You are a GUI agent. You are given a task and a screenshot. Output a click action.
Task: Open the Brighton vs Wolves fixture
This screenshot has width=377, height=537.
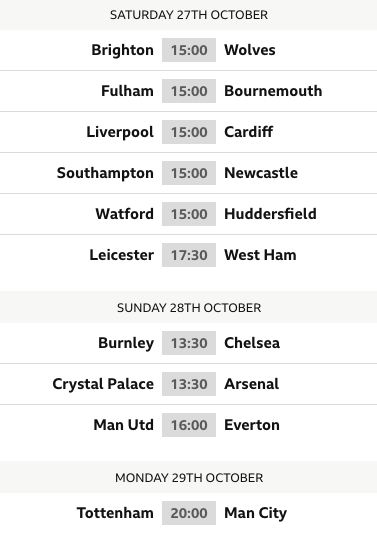pos(188,50)
